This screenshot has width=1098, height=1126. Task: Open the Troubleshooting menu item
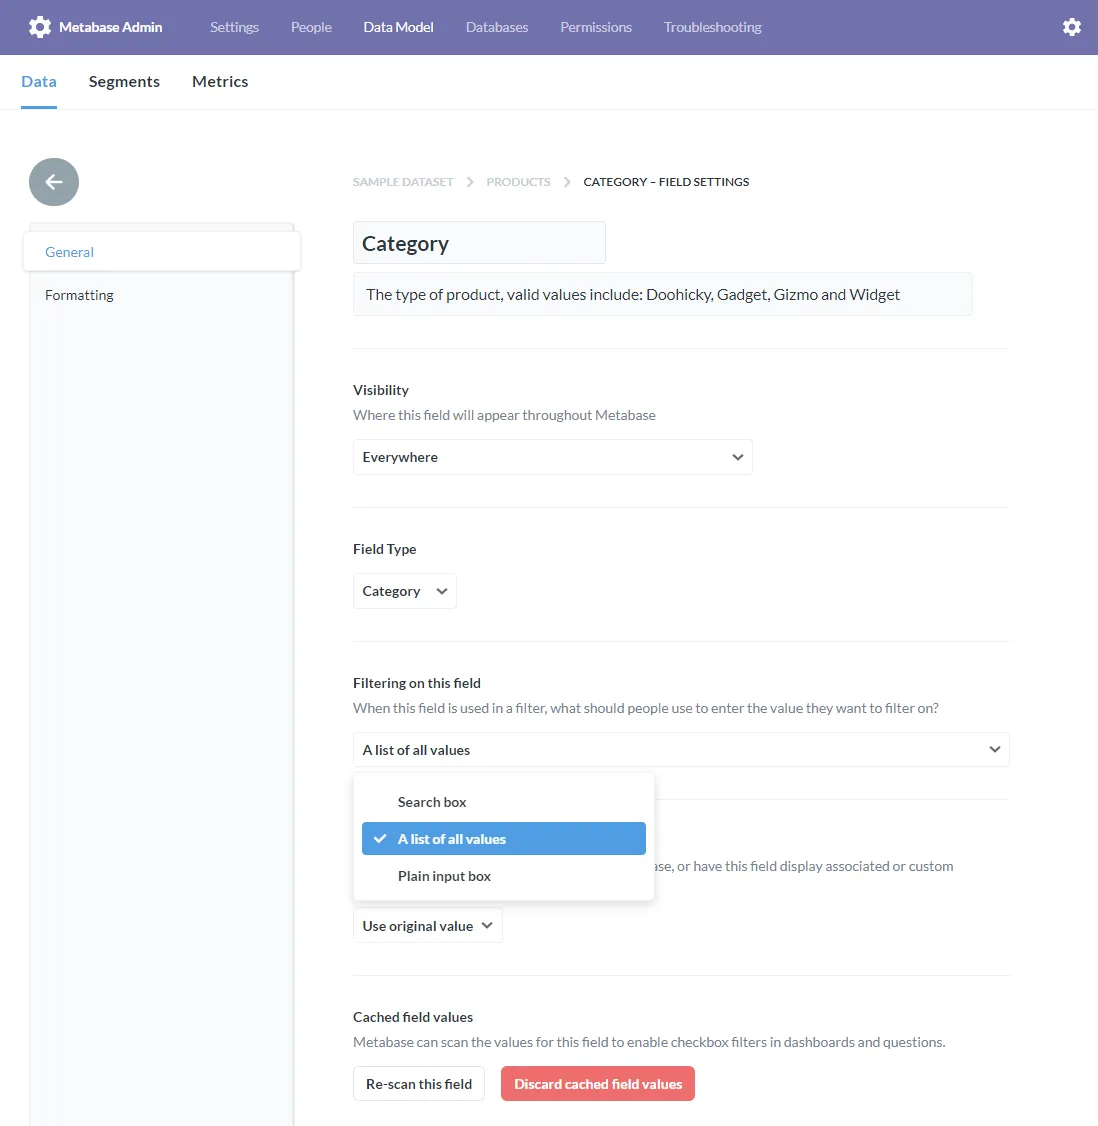coord(712,27)
